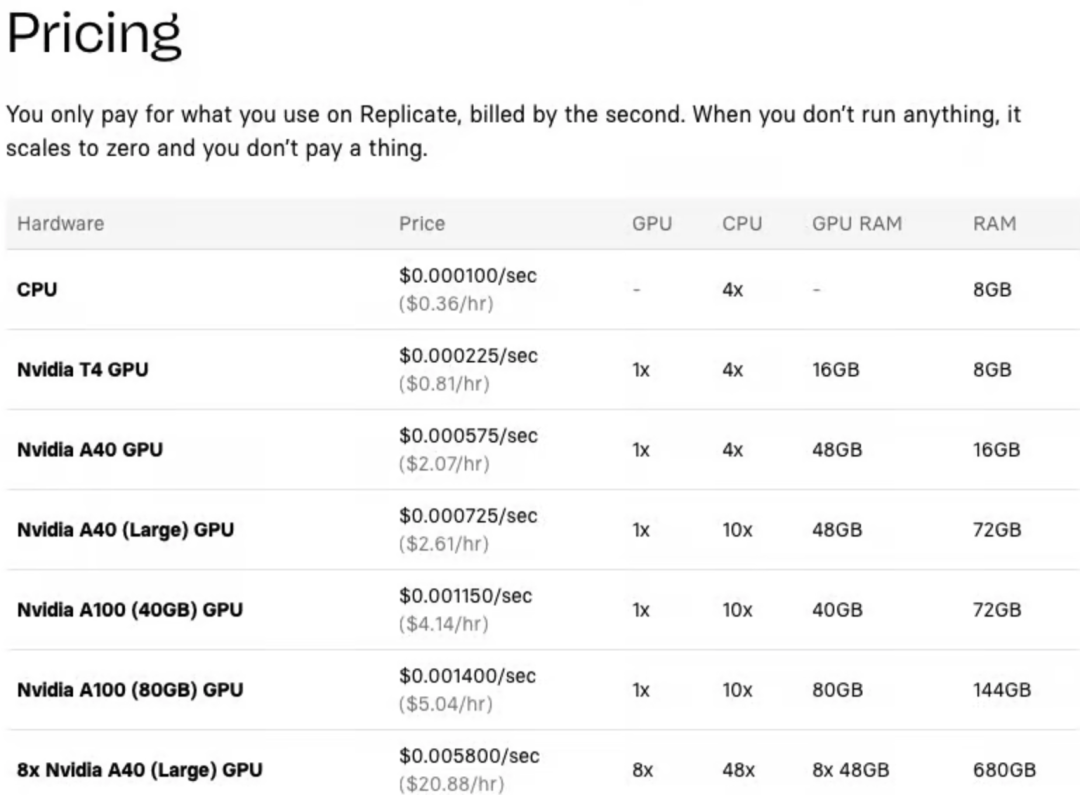Screen dimensions: 1080x795
Task: Select the Nvidia T4 GPU row label
Action: [83, 370]
